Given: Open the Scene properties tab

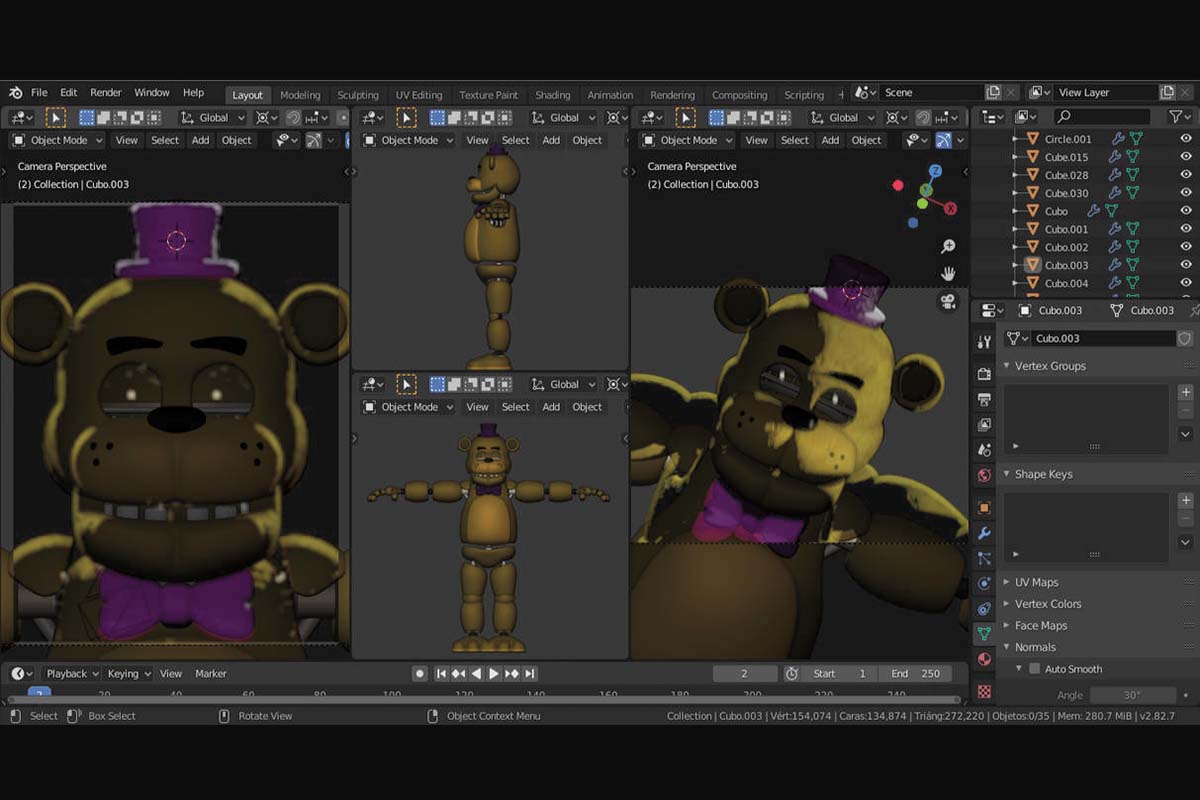Looking at the screenshot, I should click(985, 450).
